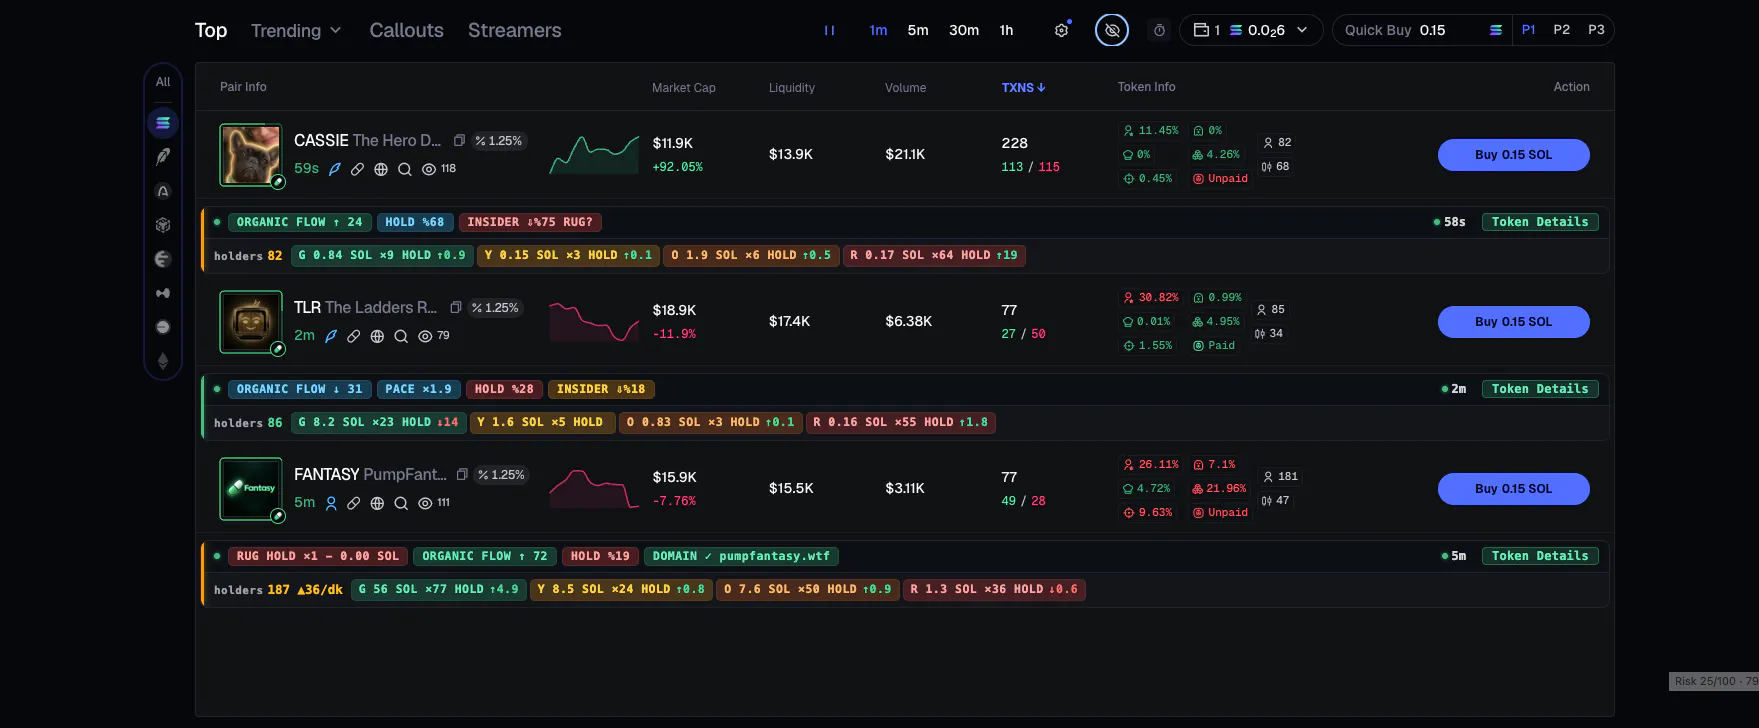1759x728 pixels.
Task: Sort by the Volume column header
Action: coord(906,88)
